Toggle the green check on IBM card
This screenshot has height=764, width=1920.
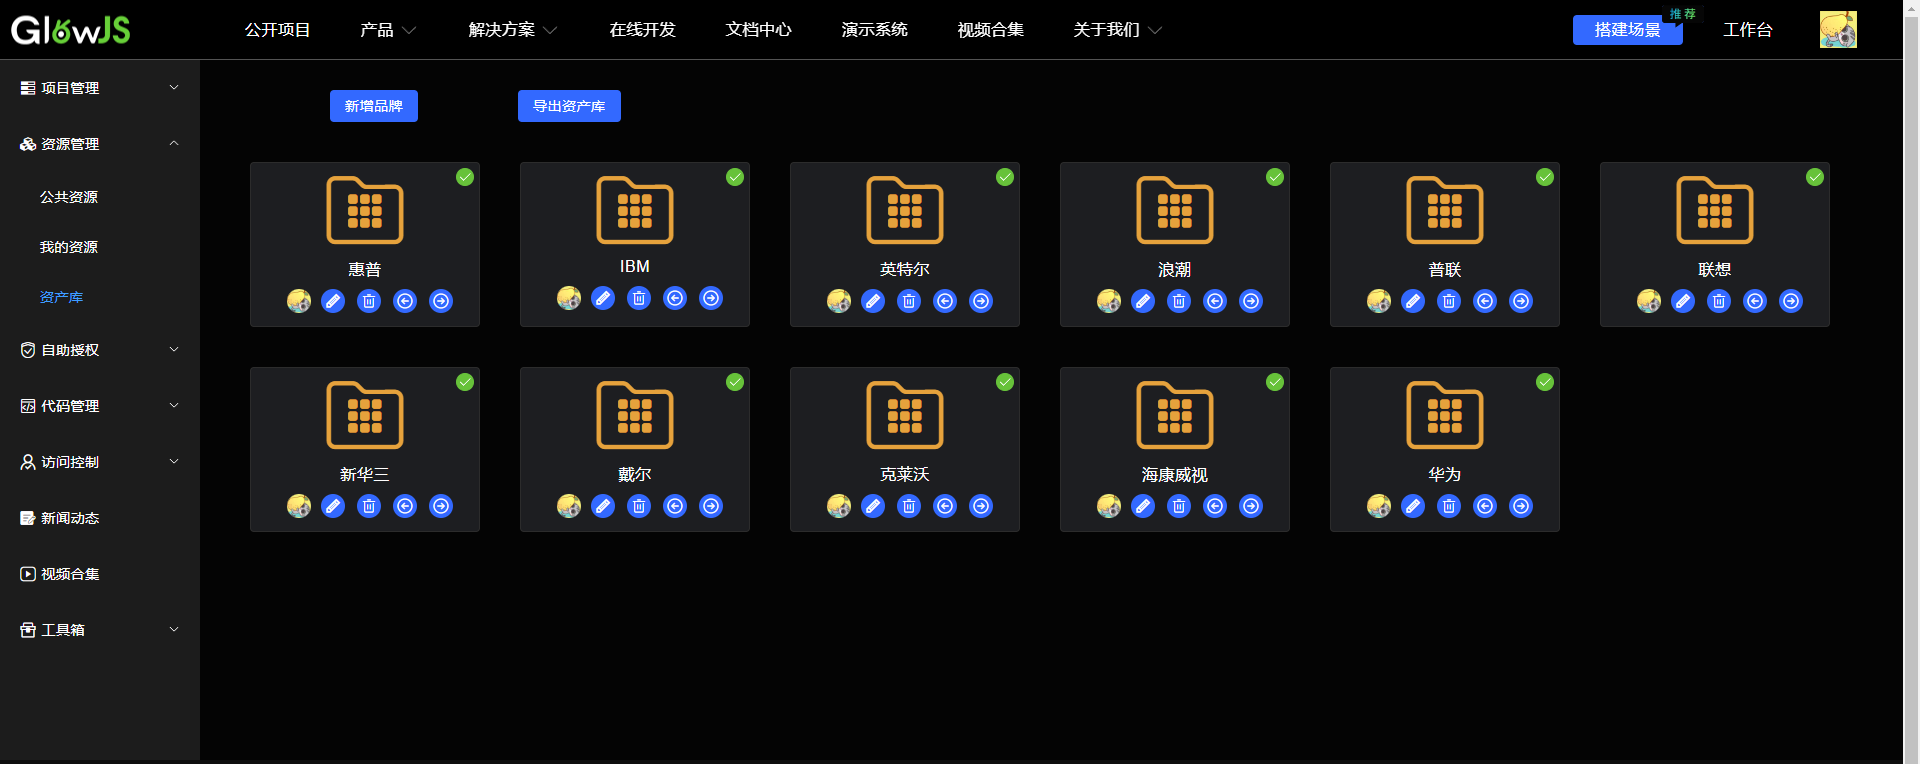coord(735,177)
